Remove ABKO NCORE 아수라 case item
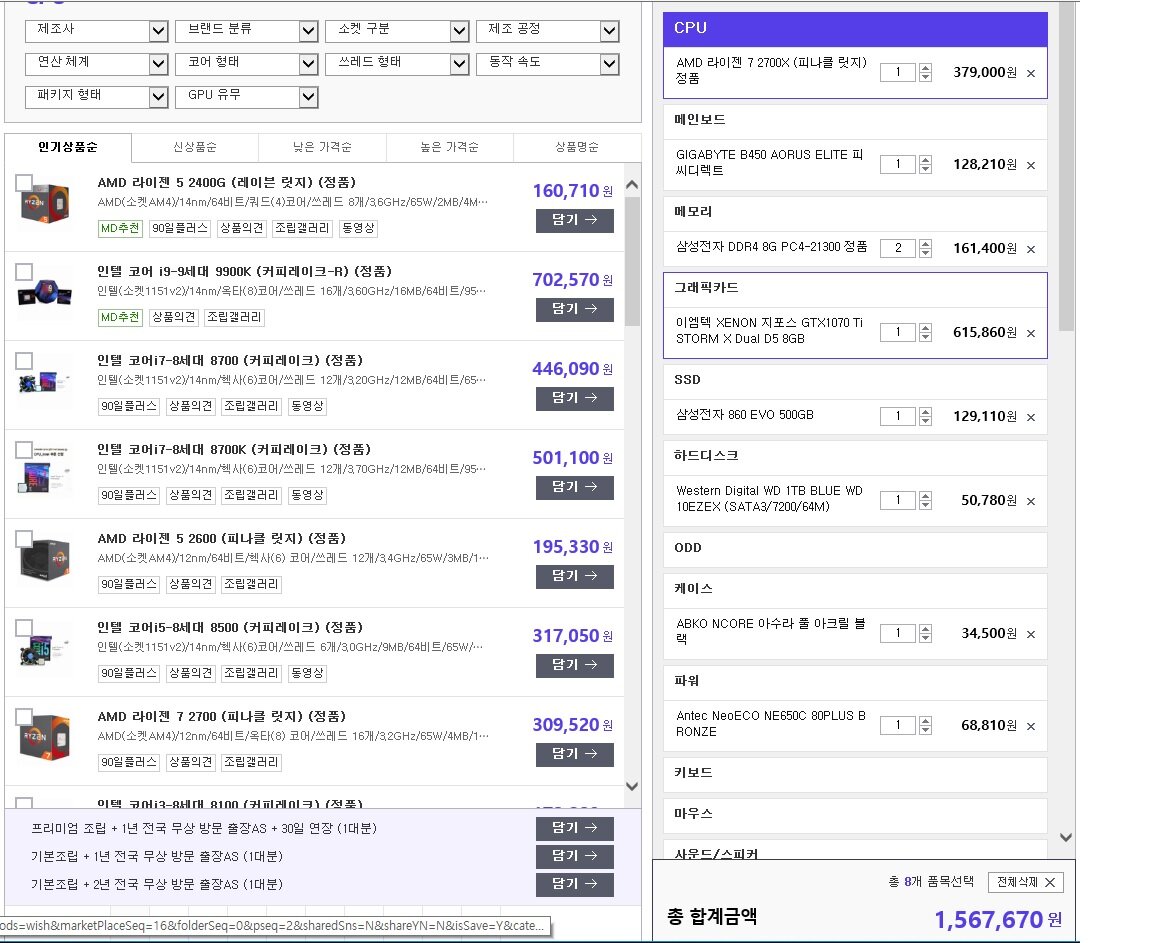 point(1031,635)
